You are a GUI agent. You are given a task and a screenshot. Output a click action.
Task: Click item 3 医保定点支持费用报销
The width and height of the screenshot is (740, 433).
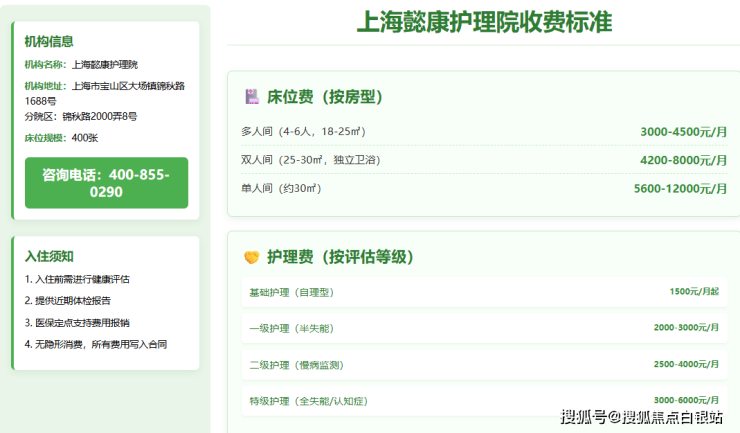77,323
